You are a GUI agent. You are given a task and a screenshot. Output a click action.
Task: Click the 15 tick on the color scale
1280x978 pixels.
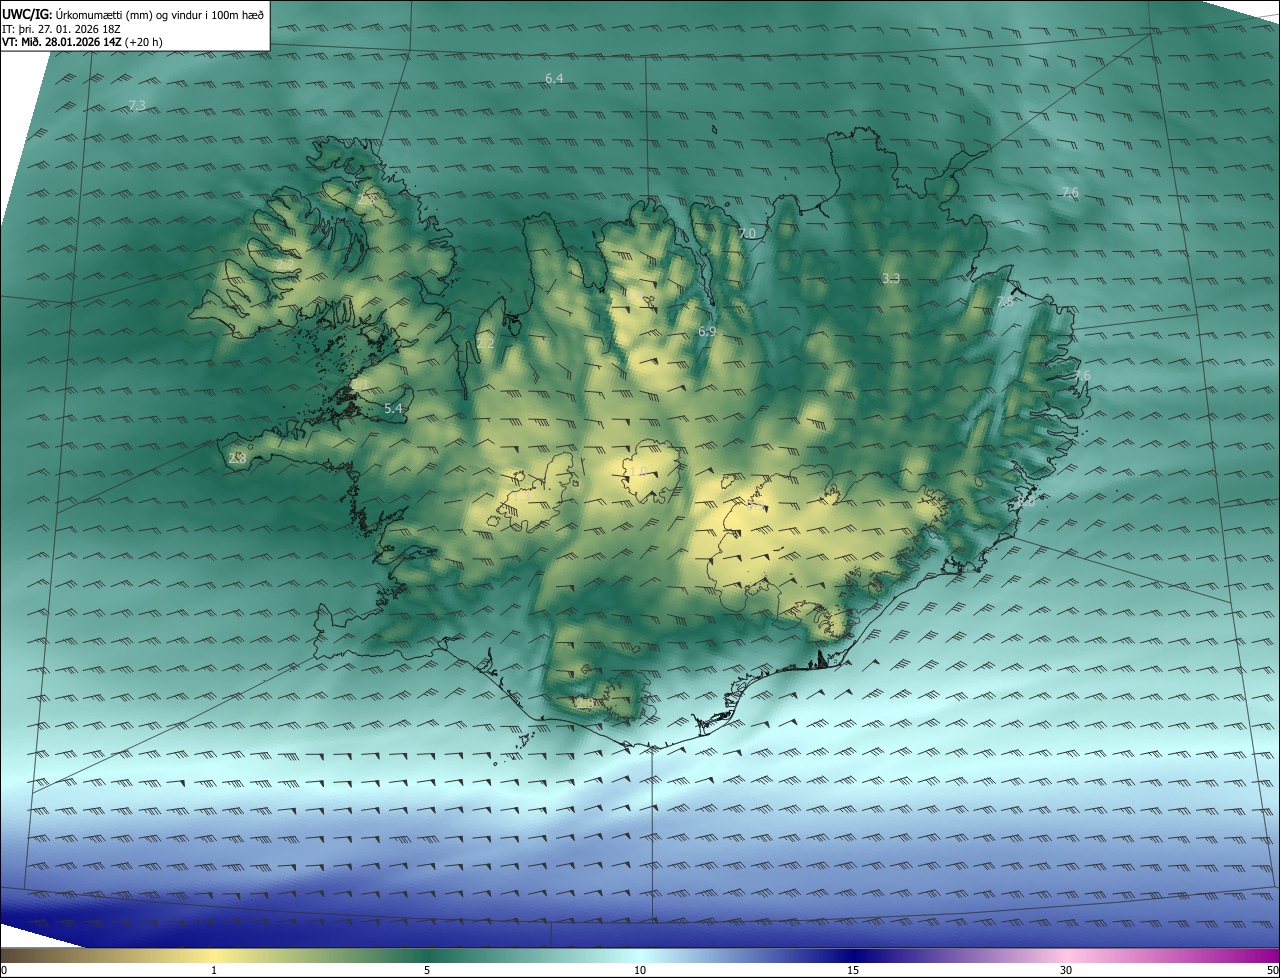pyautogui.click(x=853, y=970)
